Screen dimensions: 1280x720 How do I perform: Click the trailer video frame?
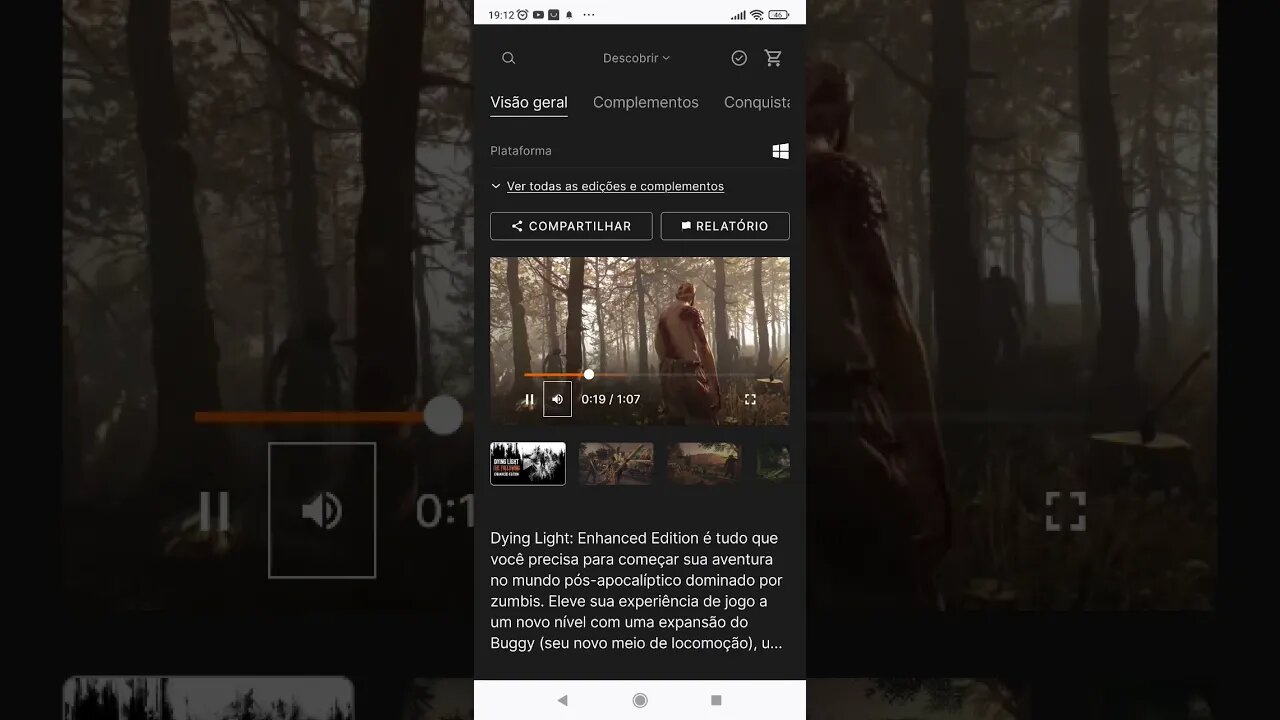click(x=640, y=341)
